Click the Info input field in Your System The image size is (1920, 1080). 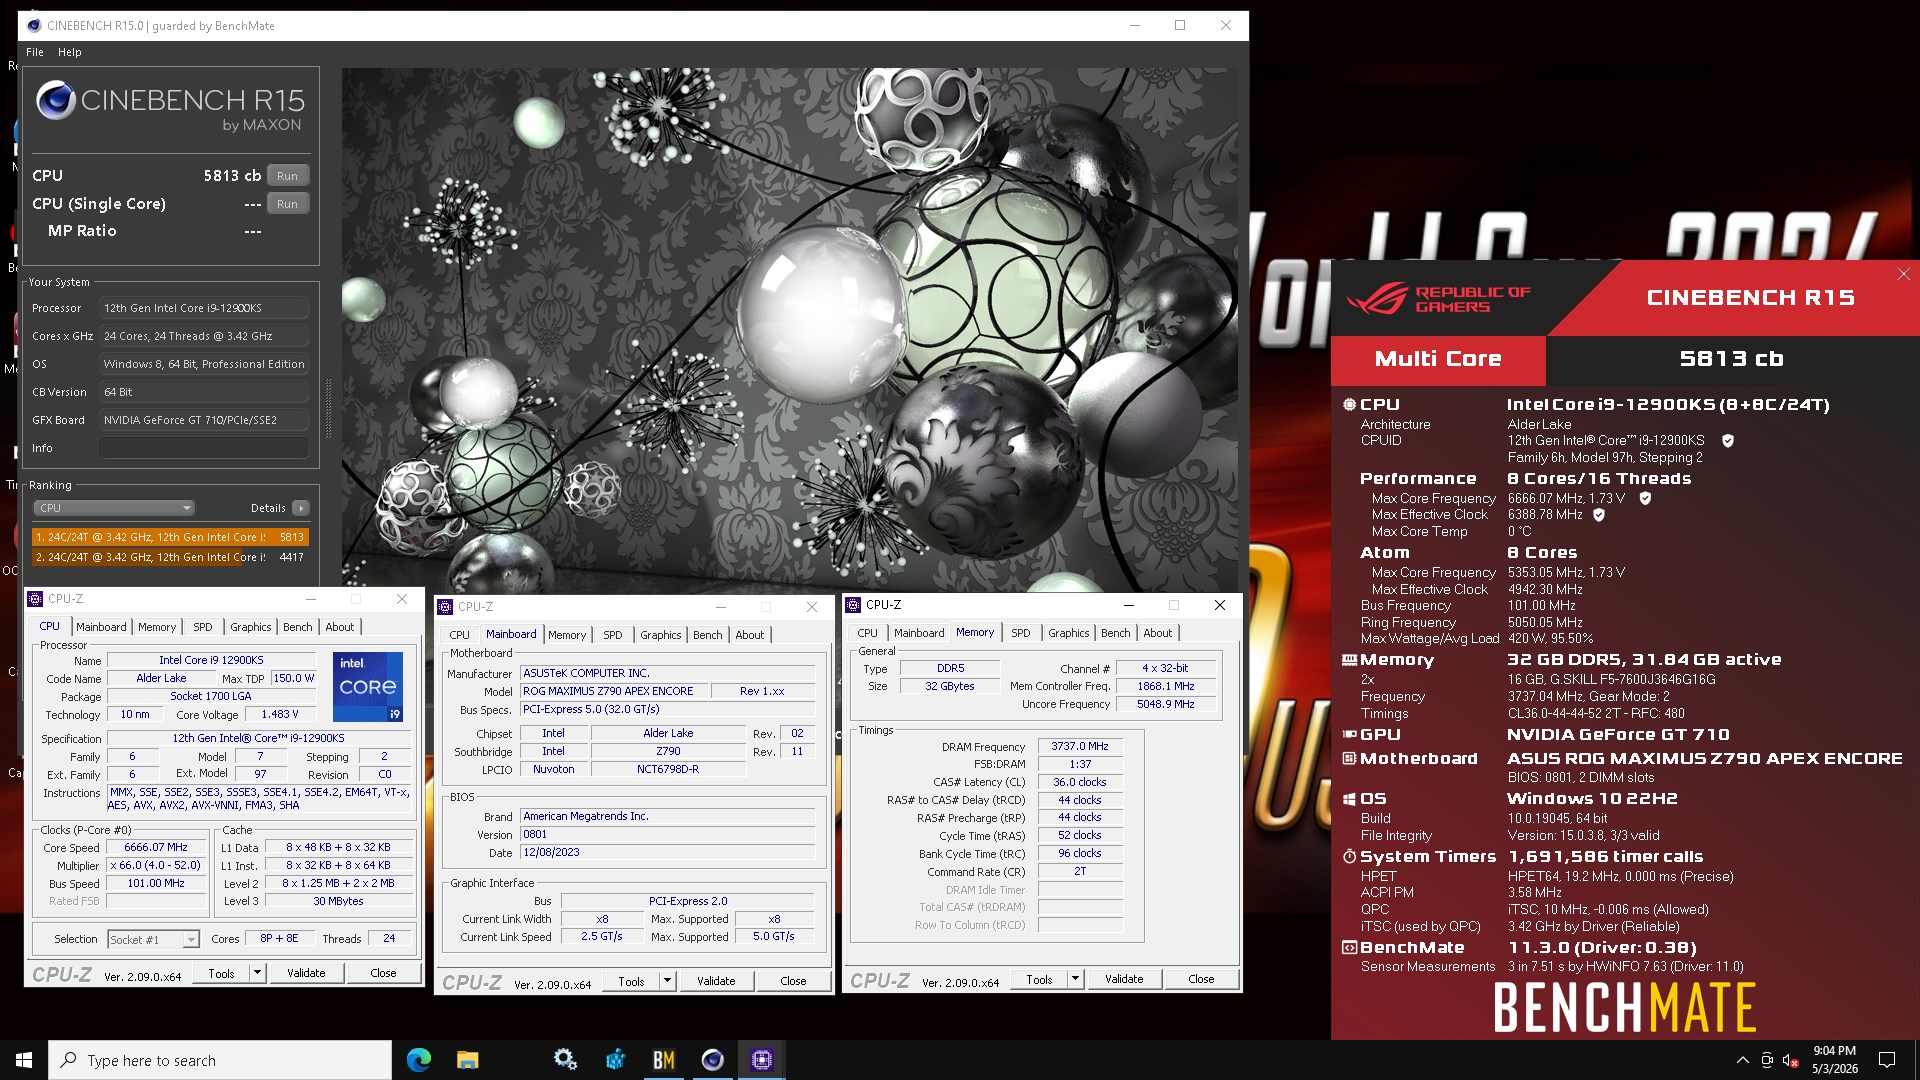[204, 448]
